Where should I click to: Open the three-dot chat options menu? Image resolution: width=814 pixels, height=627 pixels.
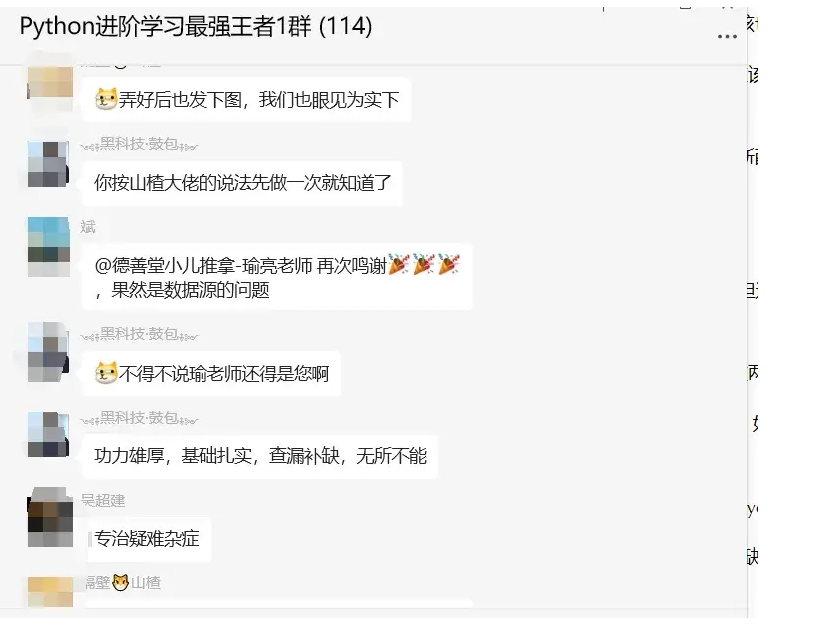pos(727,36)
